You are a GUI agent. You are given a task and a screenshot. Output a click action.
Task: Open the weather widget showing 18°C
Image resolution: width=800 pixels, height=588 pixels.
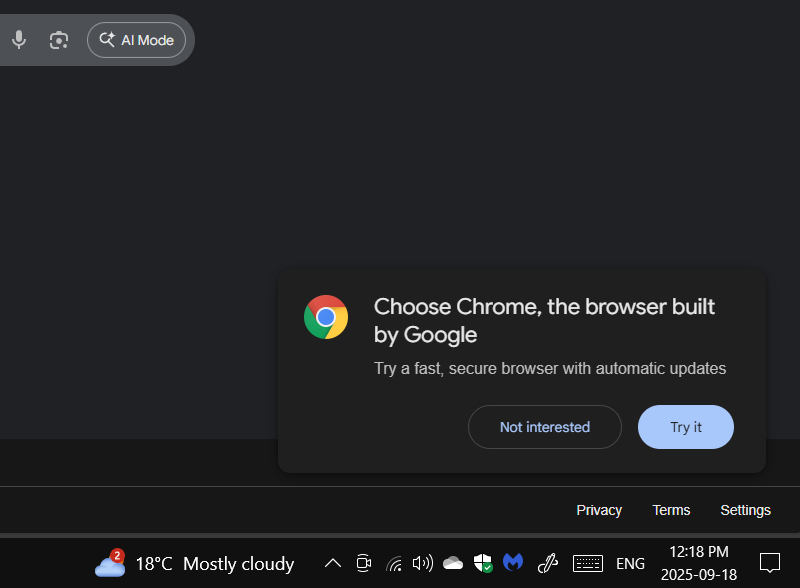(194, 564)
